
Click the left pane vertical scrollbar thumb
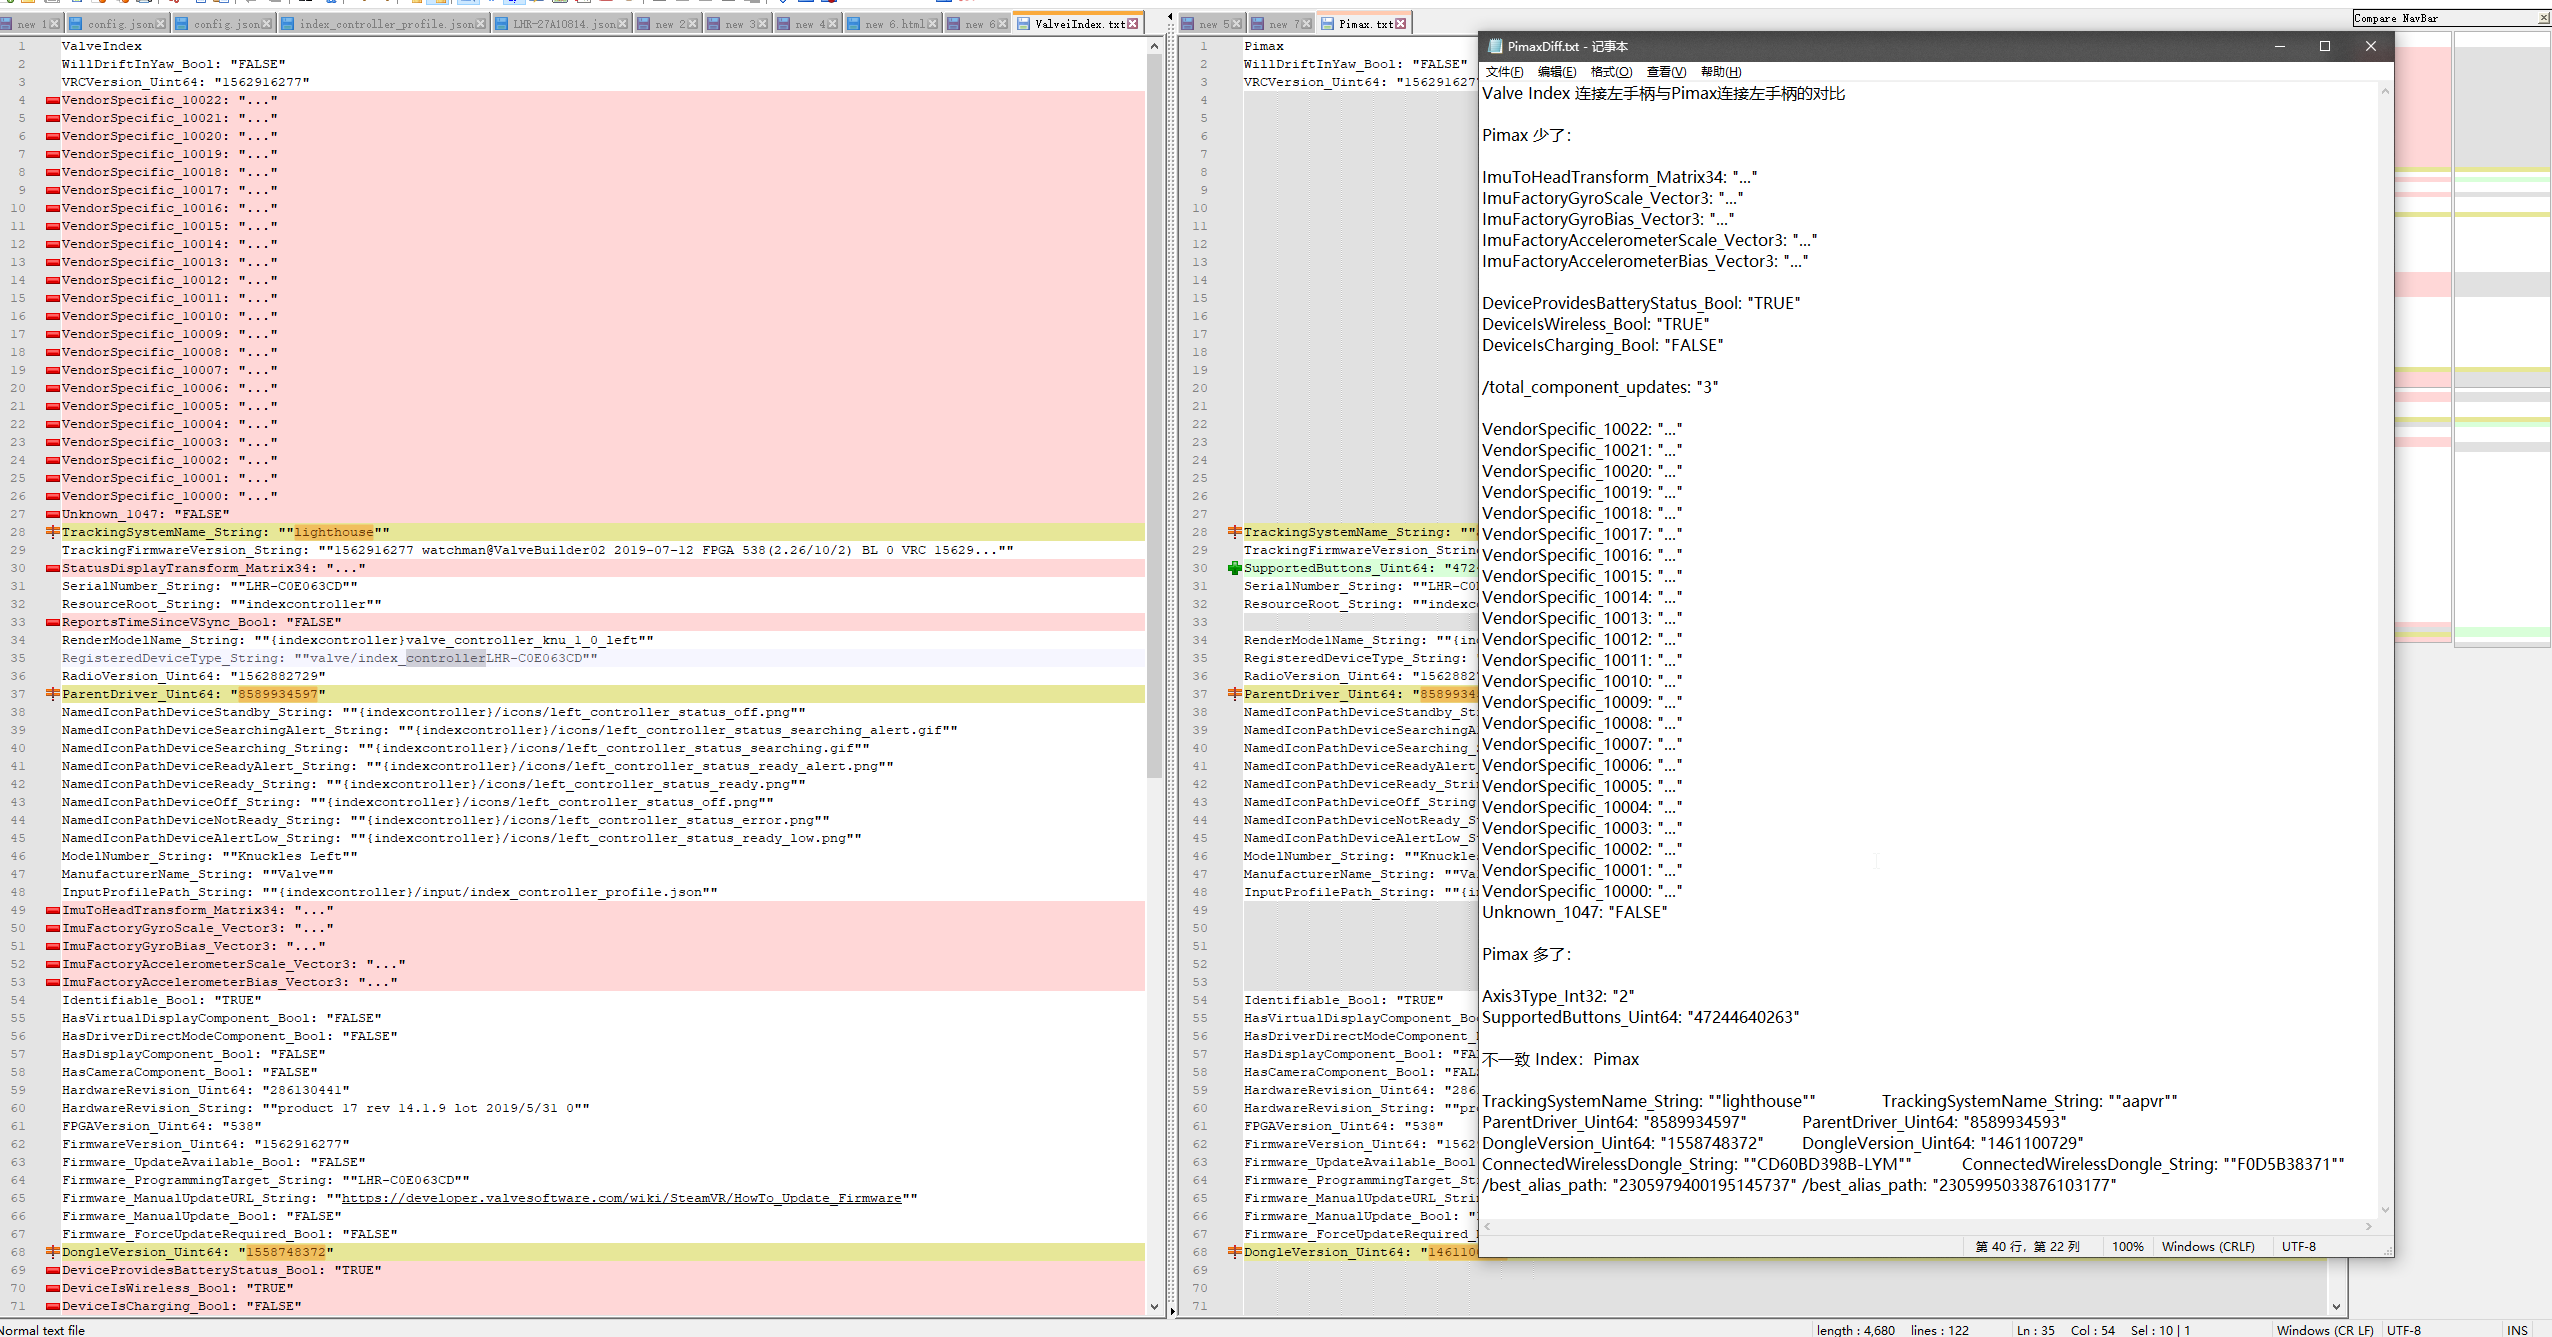1154,415
